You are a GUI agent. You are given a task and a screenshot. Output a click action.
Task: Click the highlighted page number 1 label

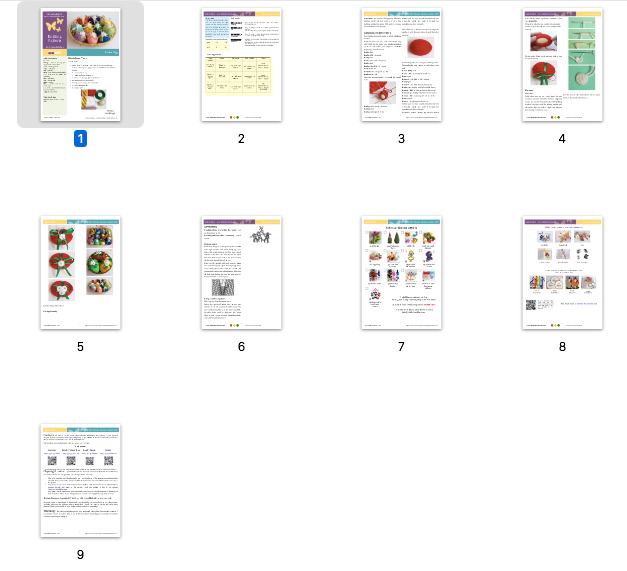point(80,139)
